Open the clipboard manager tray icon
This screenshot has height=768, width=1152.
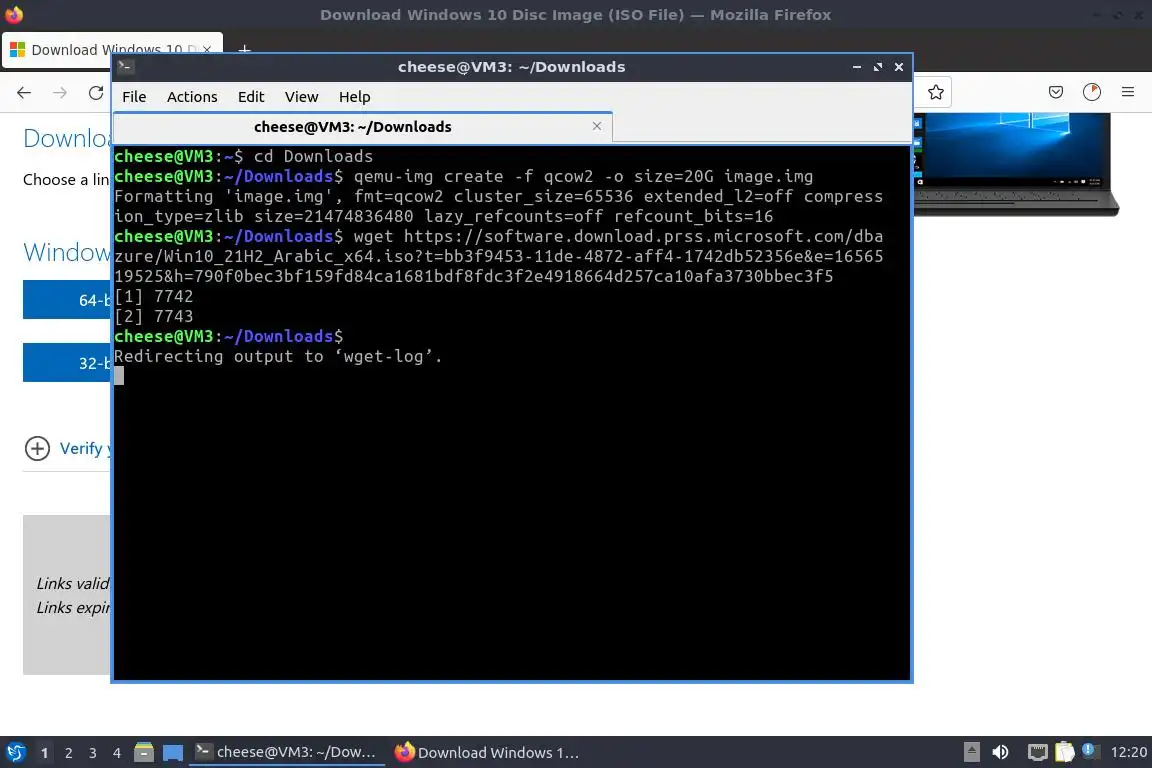(1065, 752)
